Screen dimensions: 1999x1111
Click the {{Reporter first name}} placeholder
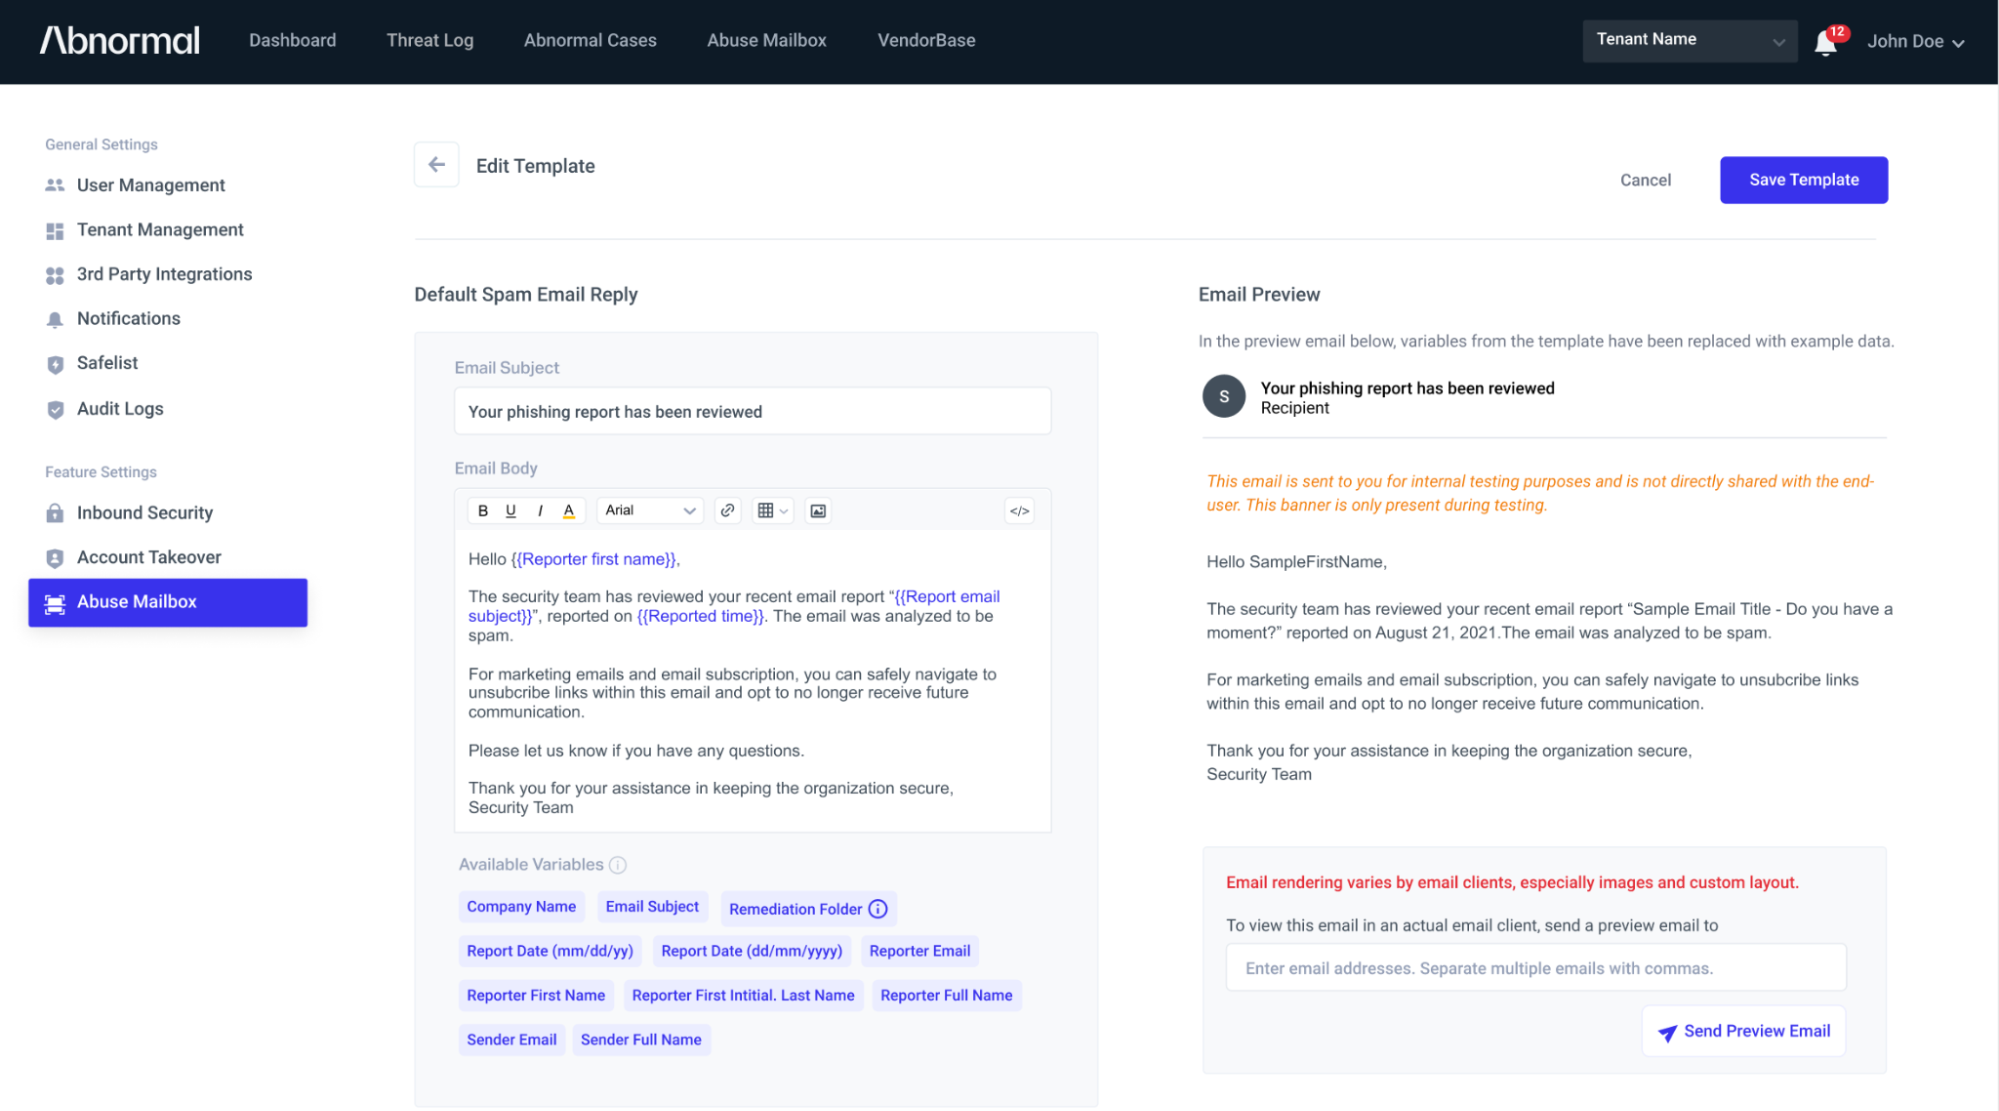(594, 559)
